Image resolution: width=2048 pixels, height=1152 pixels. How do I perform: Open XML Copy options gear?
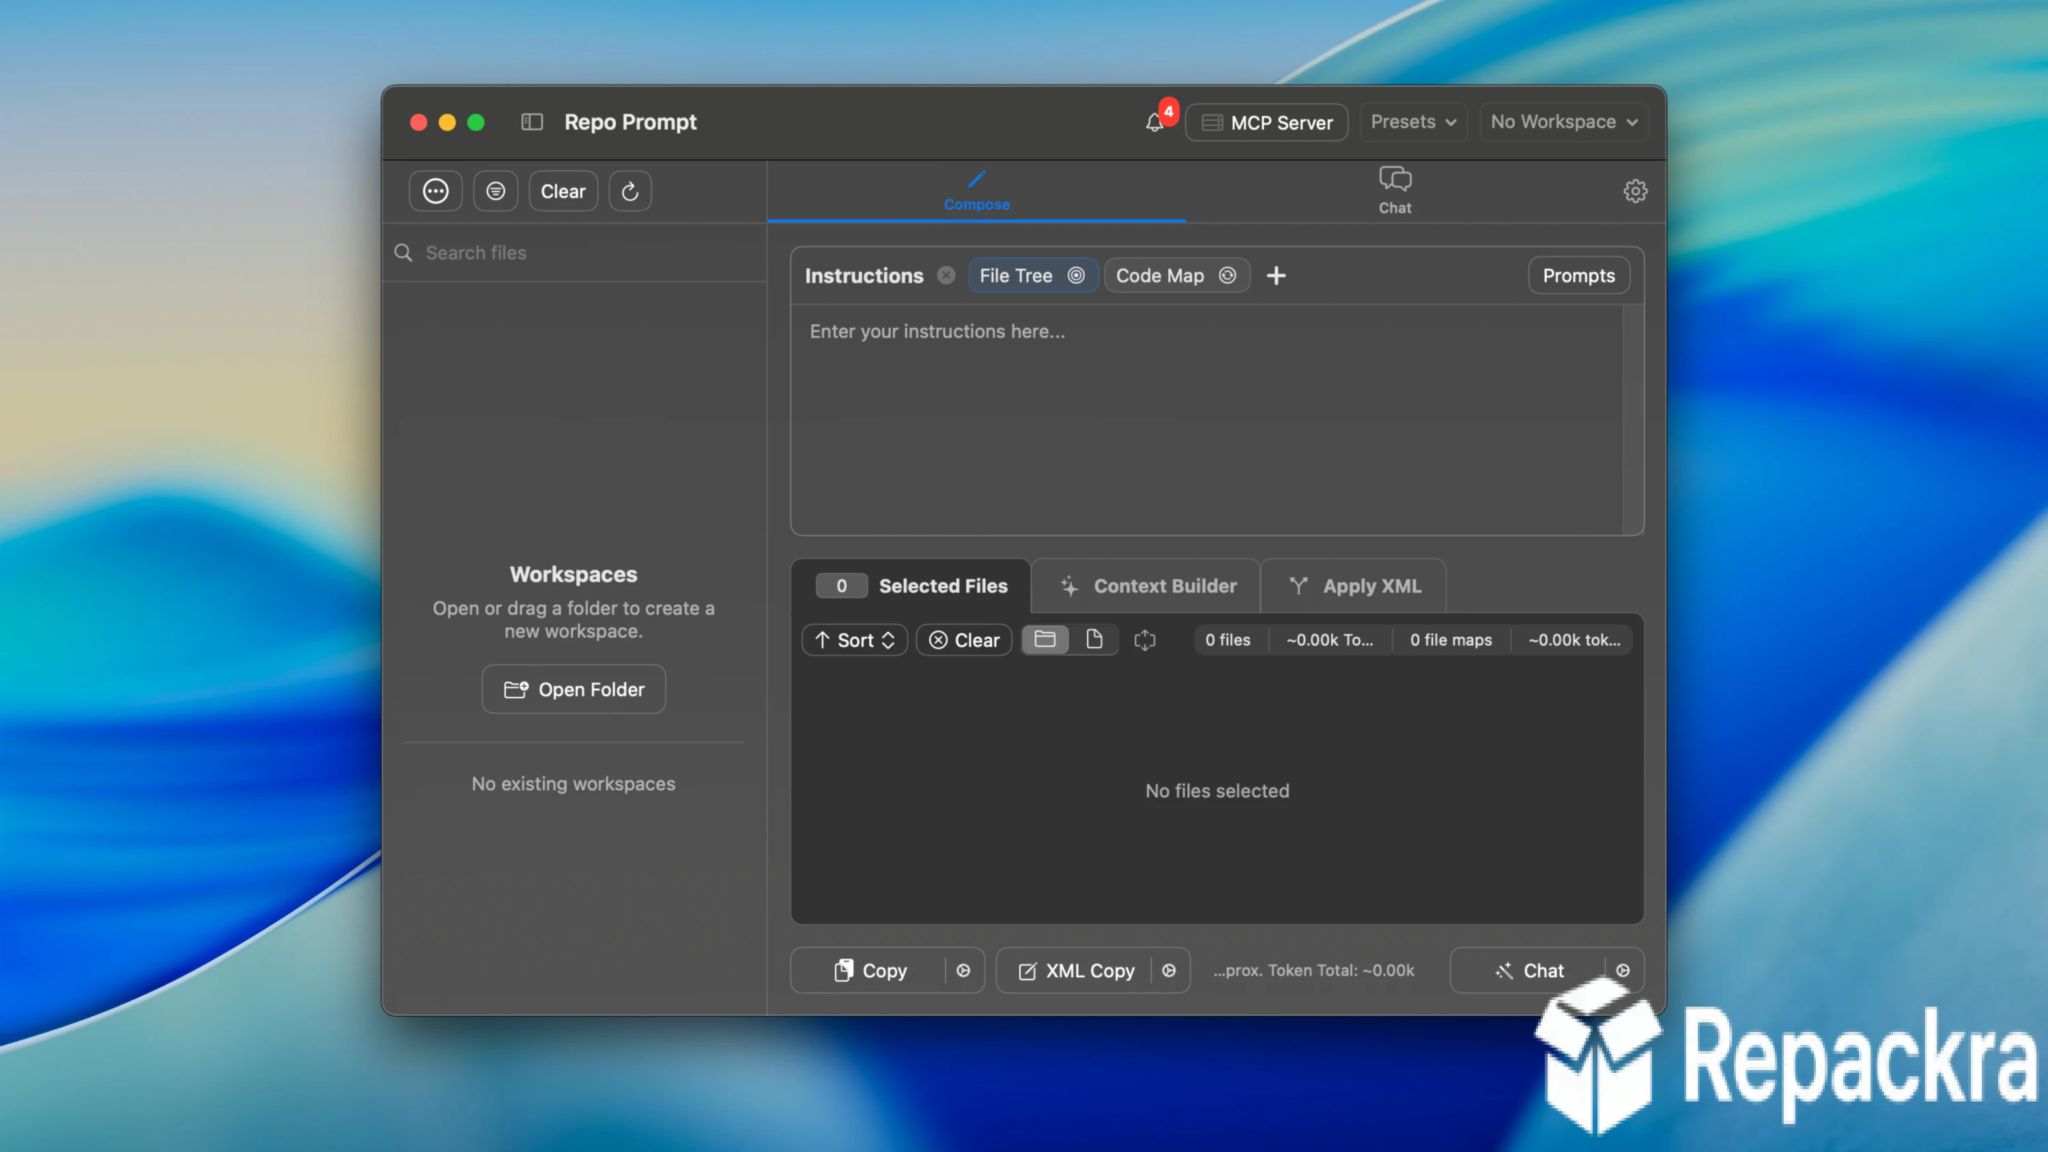click(x=1169, y=971)
